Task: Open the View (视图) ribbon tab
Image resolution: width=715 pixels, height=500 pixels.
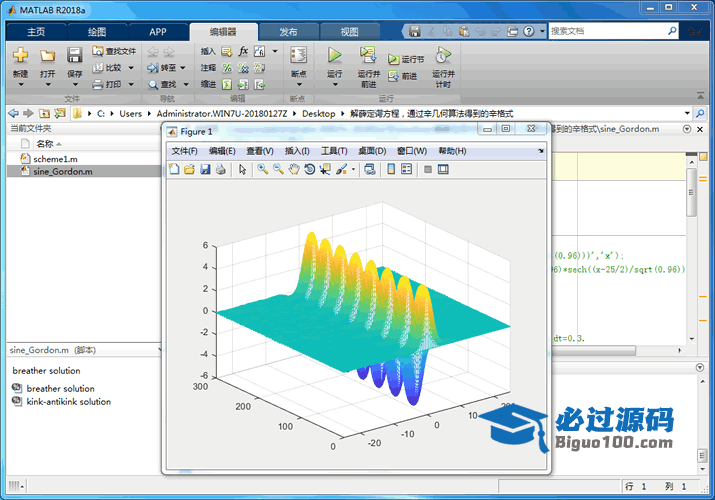Action: pyautogui.click(x=350, y=32)
